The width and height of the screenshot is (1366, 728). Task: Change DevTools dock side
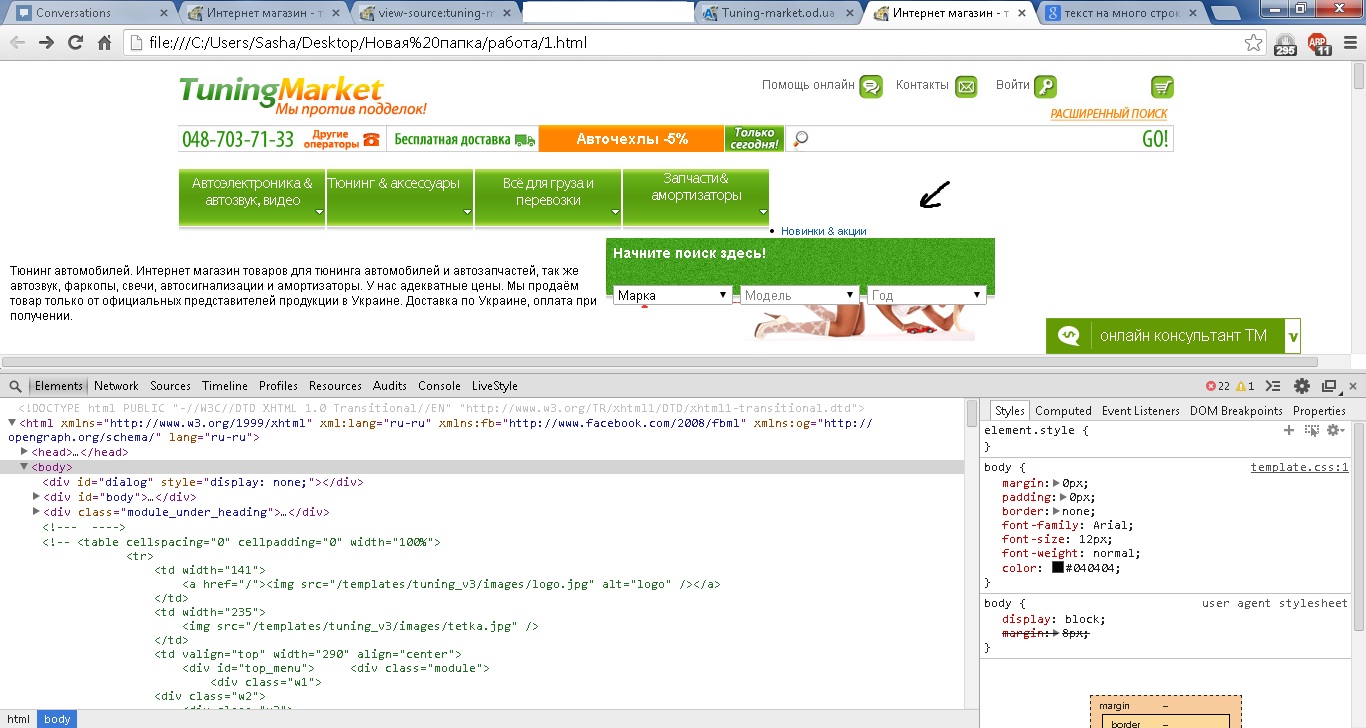[1329, 386]
